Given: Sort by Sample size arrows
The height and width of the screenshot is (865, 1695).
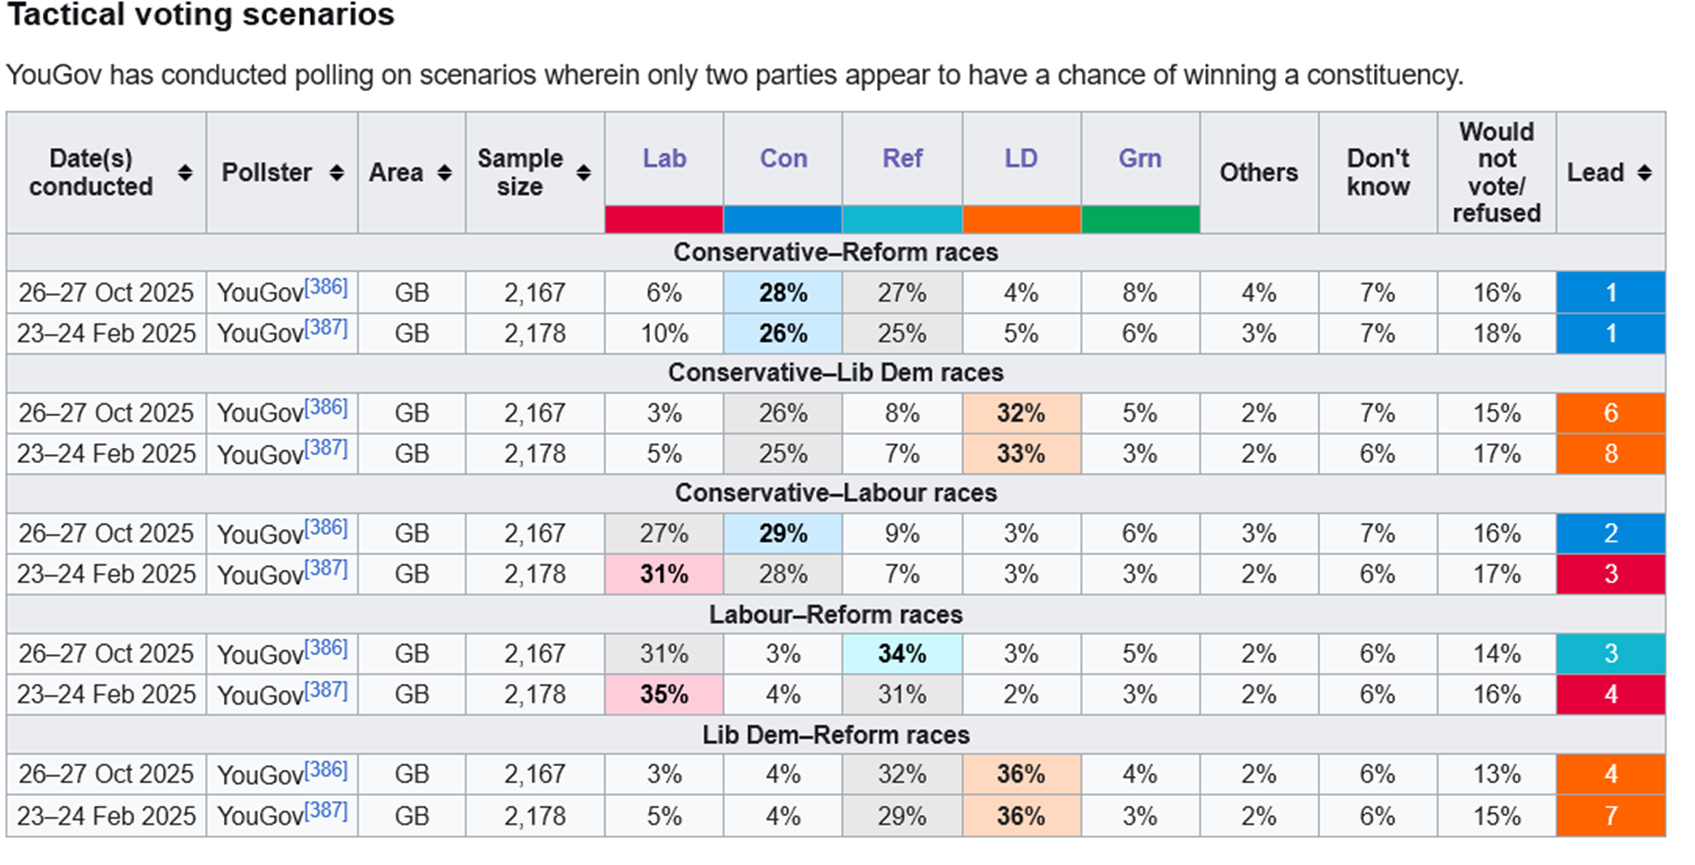Looking at the screenshot, I should click(584, 173).
